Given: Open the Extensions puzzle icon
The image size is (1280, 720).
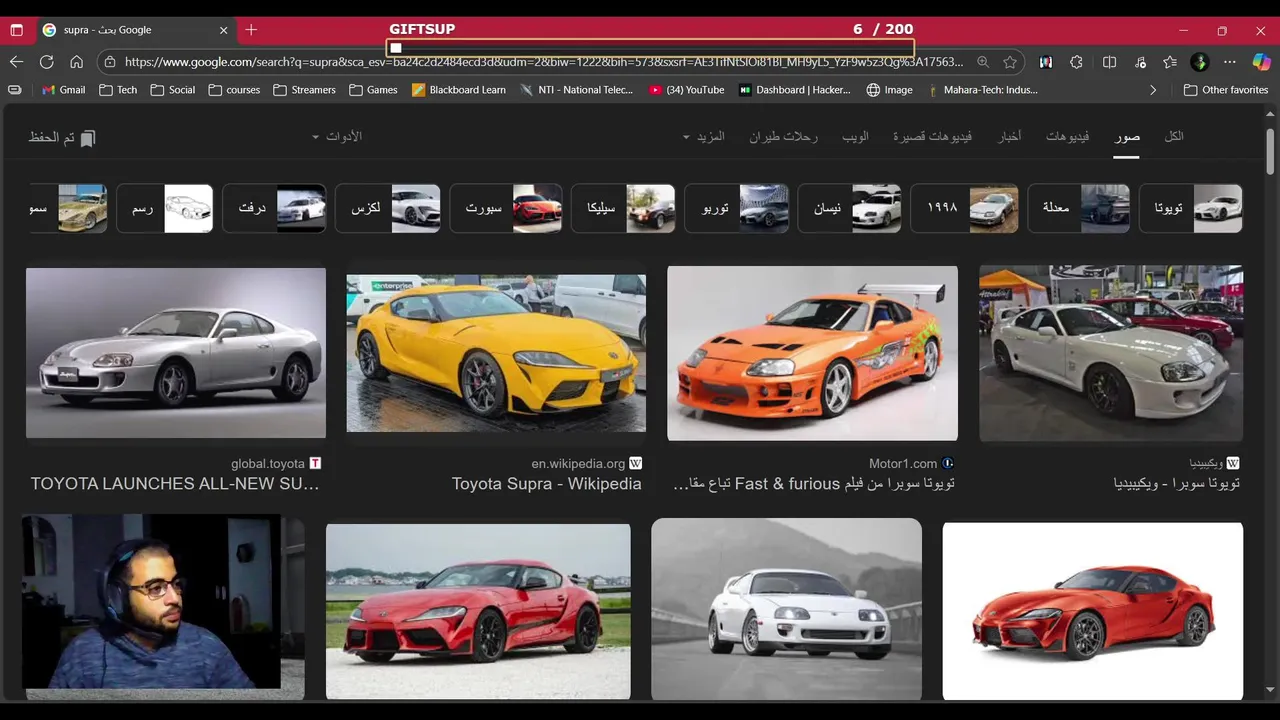Looking at the screenshot, I should 1076,62.
